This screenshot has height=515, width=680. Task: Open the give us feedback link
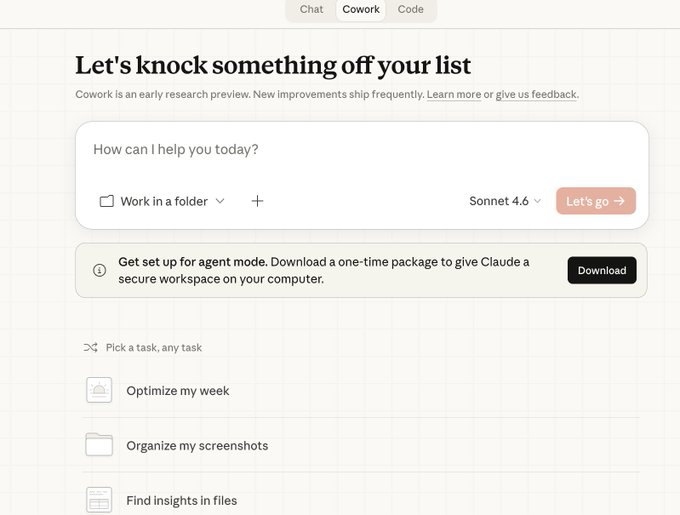coord(536,95)
